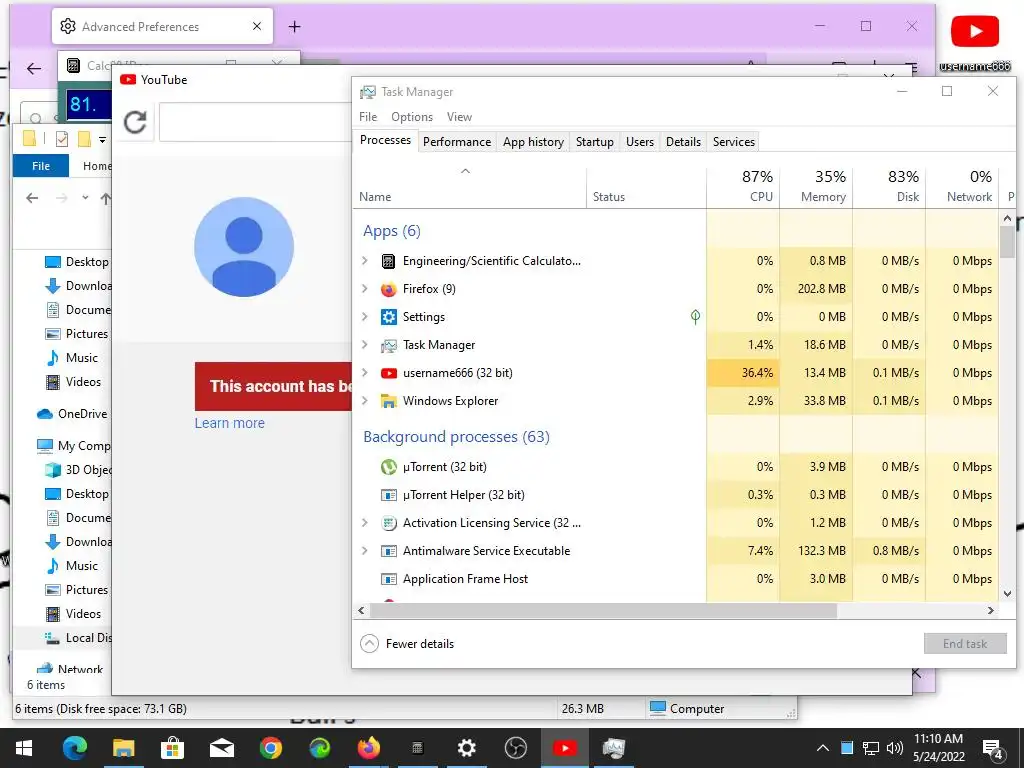The image size is (1024, 768).
Task: Switch to the Details tab
Action: (683, 142)
